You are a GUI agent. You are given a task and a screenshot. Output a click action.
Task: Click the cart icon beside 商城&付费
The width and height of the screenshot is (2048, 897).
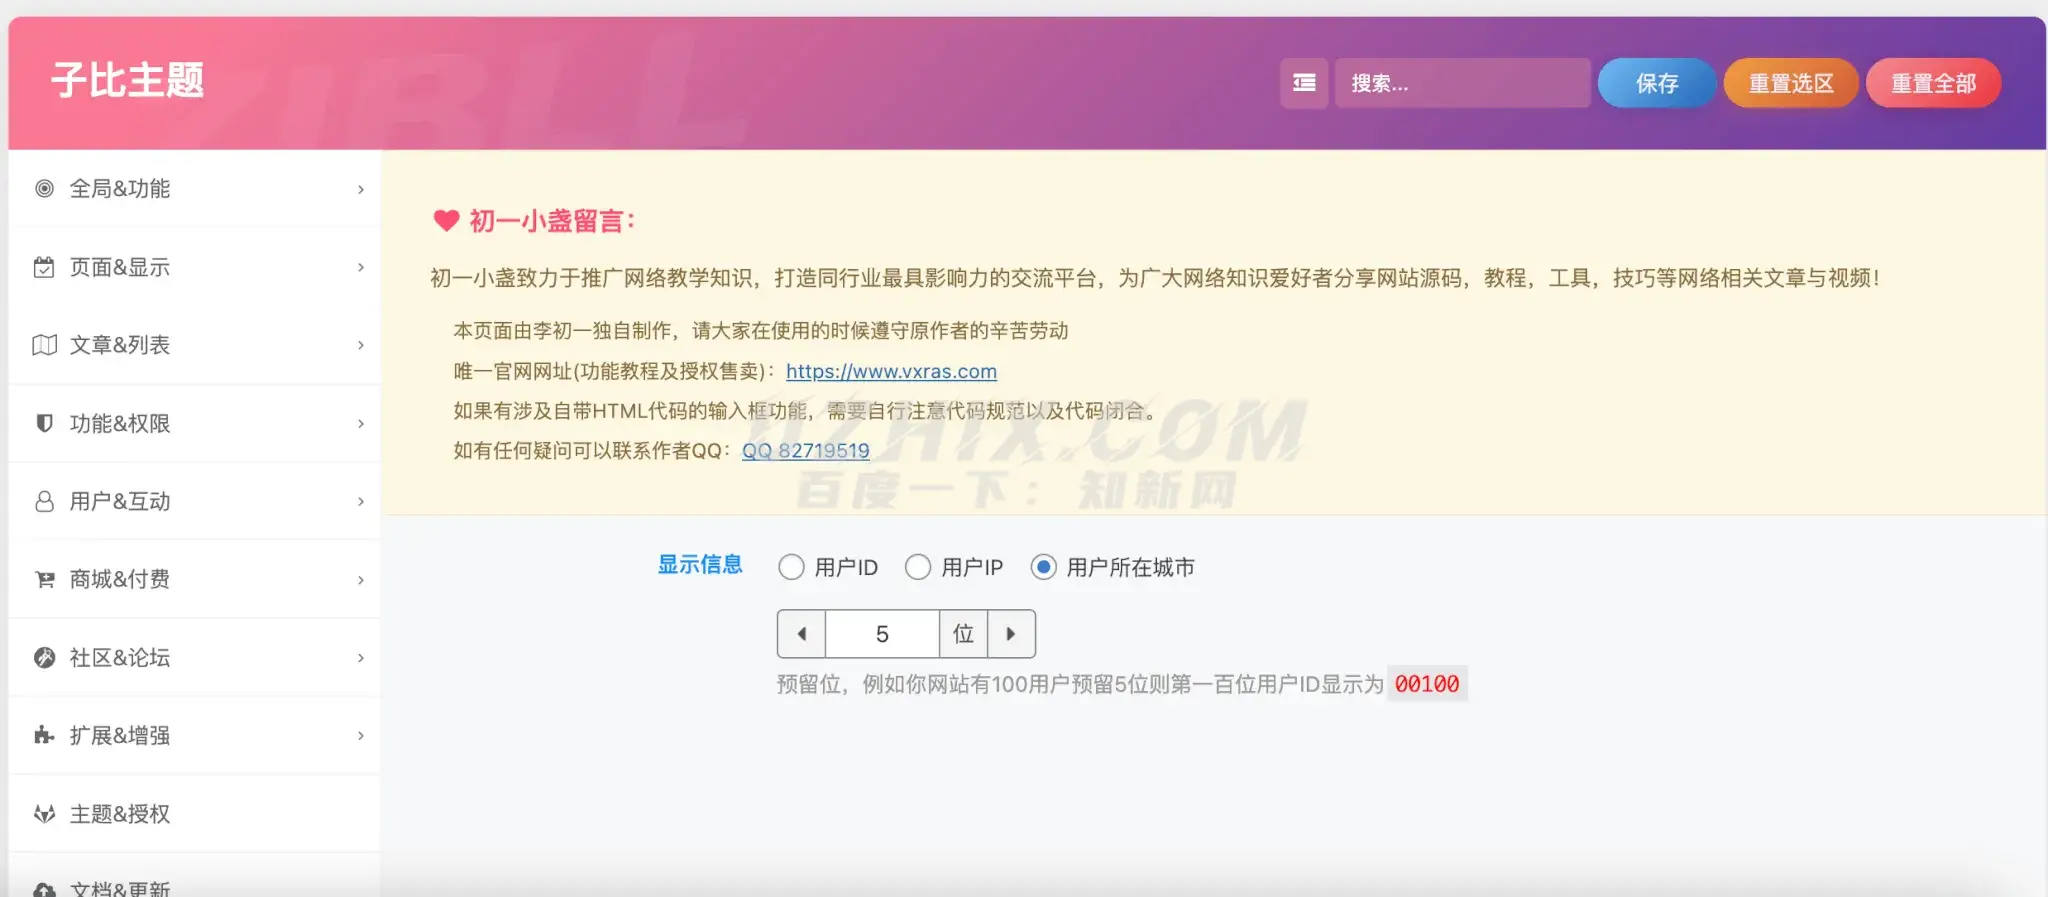[x=44, y=579]
